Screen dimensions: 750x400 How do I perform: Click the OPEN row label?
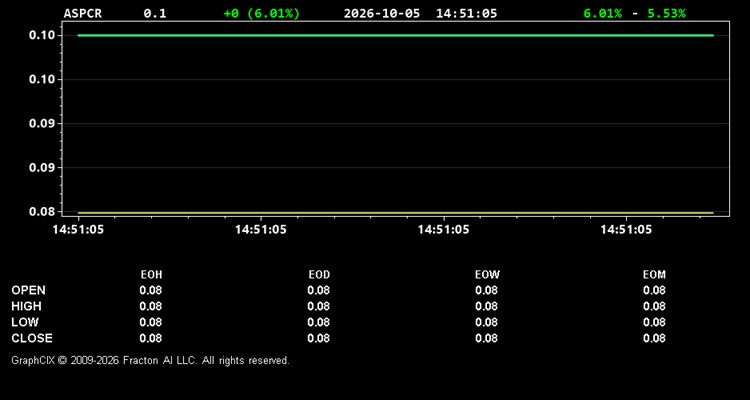coord(29,290)
